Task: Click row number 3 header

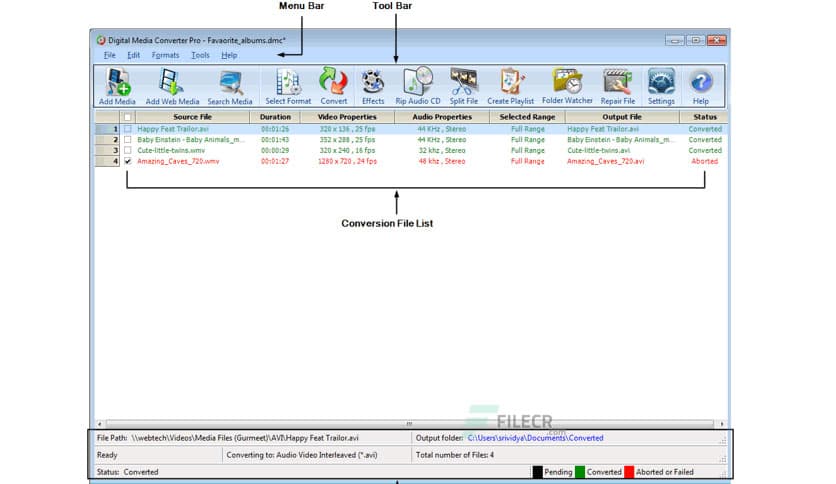Action: (107, 150)
